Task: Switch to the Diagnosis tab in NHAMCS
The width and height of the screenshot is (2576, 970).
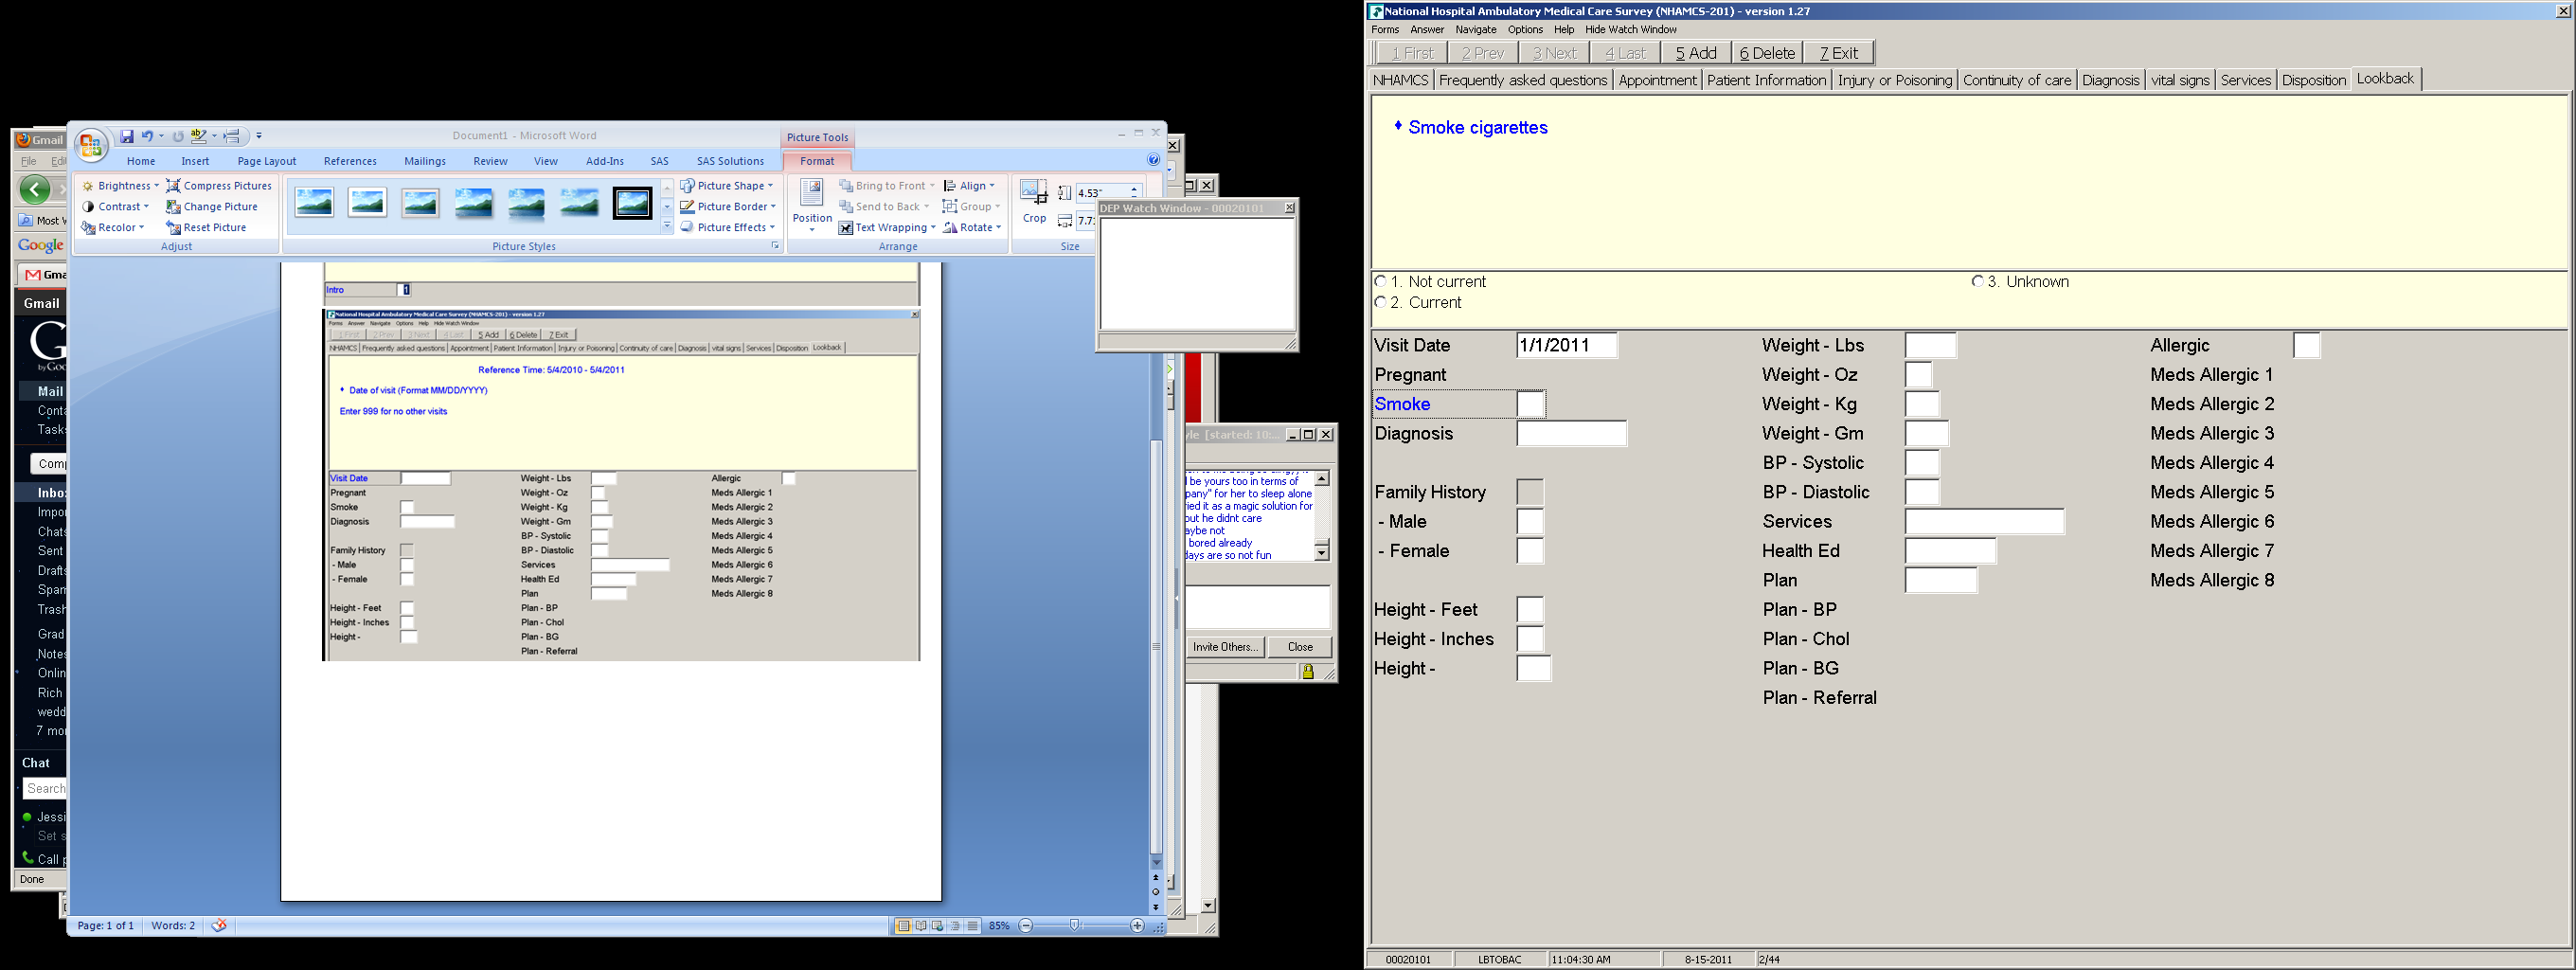Action: pos(2110,80)
